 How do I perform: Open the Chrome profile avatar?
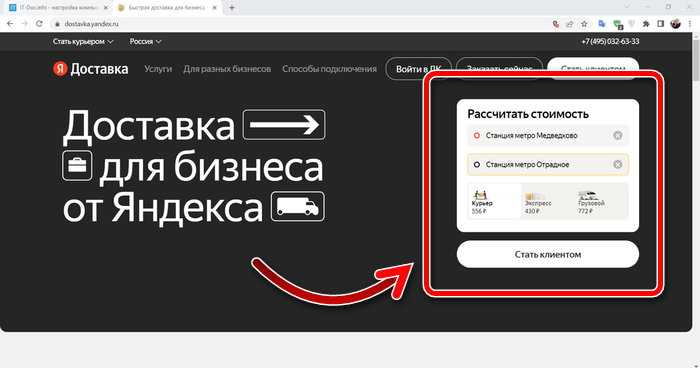point(675,24)
